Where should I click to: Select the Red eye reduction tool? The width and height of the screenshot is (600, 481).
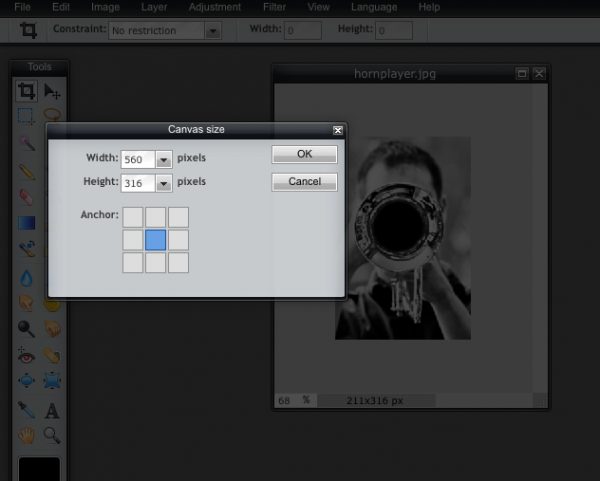[x=27, y=356]
